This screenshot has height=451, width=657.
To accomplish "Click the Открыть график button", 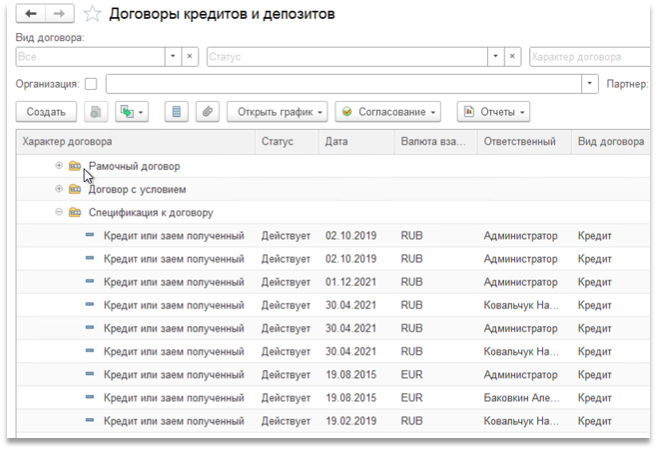I will pos(277,112).
